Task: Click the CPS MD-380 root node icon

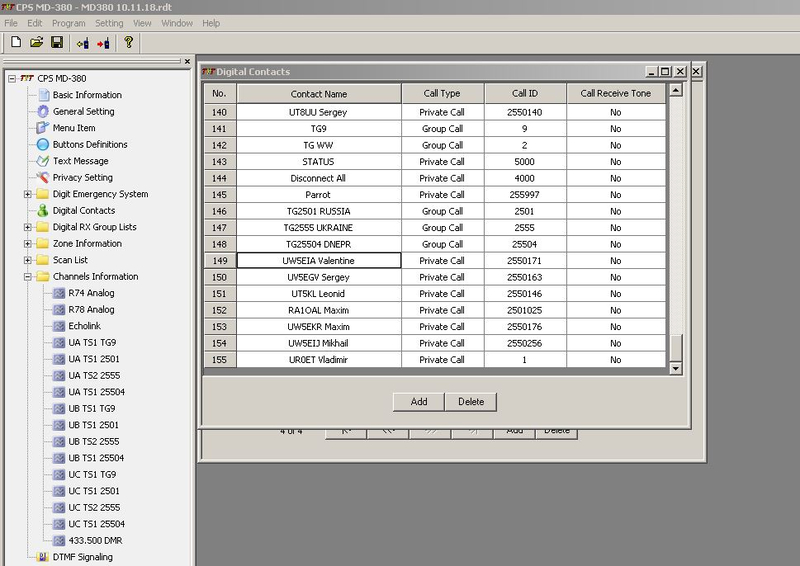Action: 27,78
